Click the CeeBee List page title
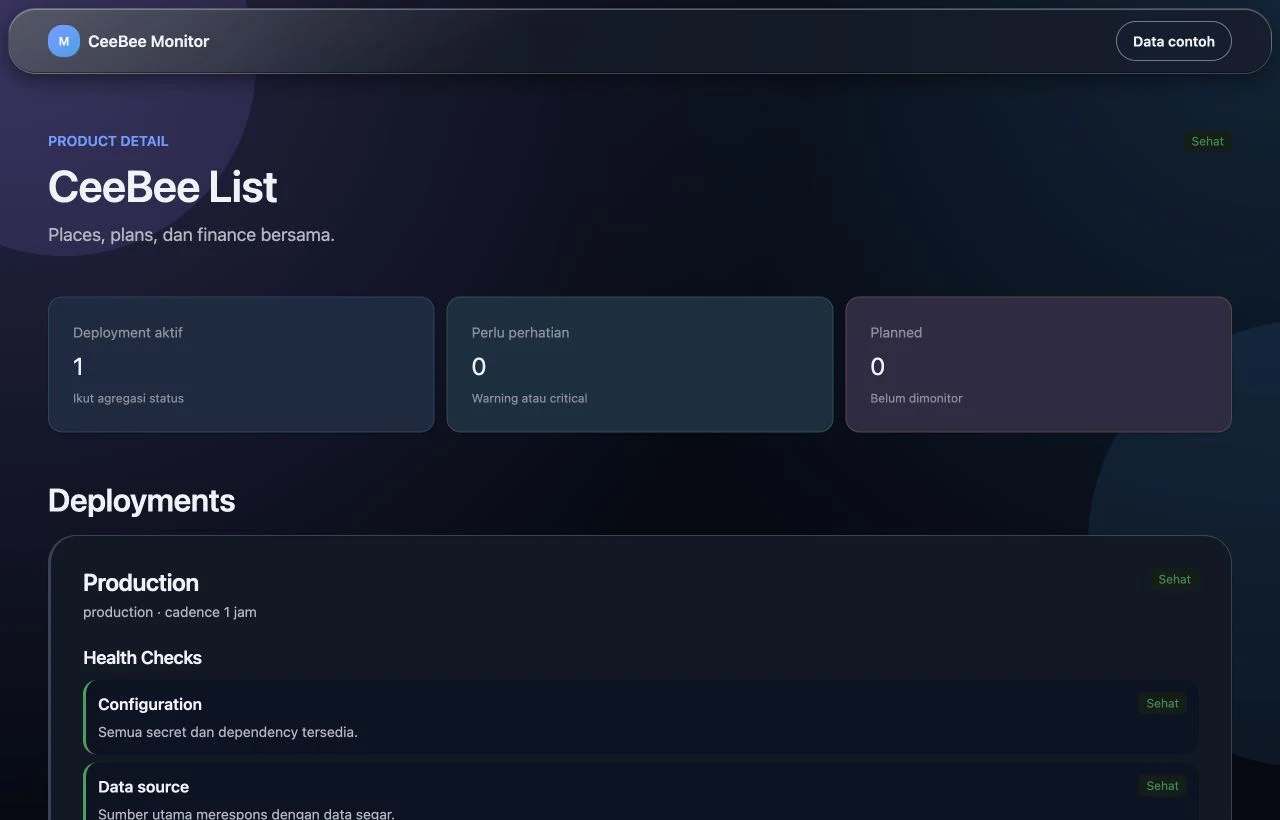Viewport: 1280px width, 820px height. pyautogui.click(x=163, y=187)
